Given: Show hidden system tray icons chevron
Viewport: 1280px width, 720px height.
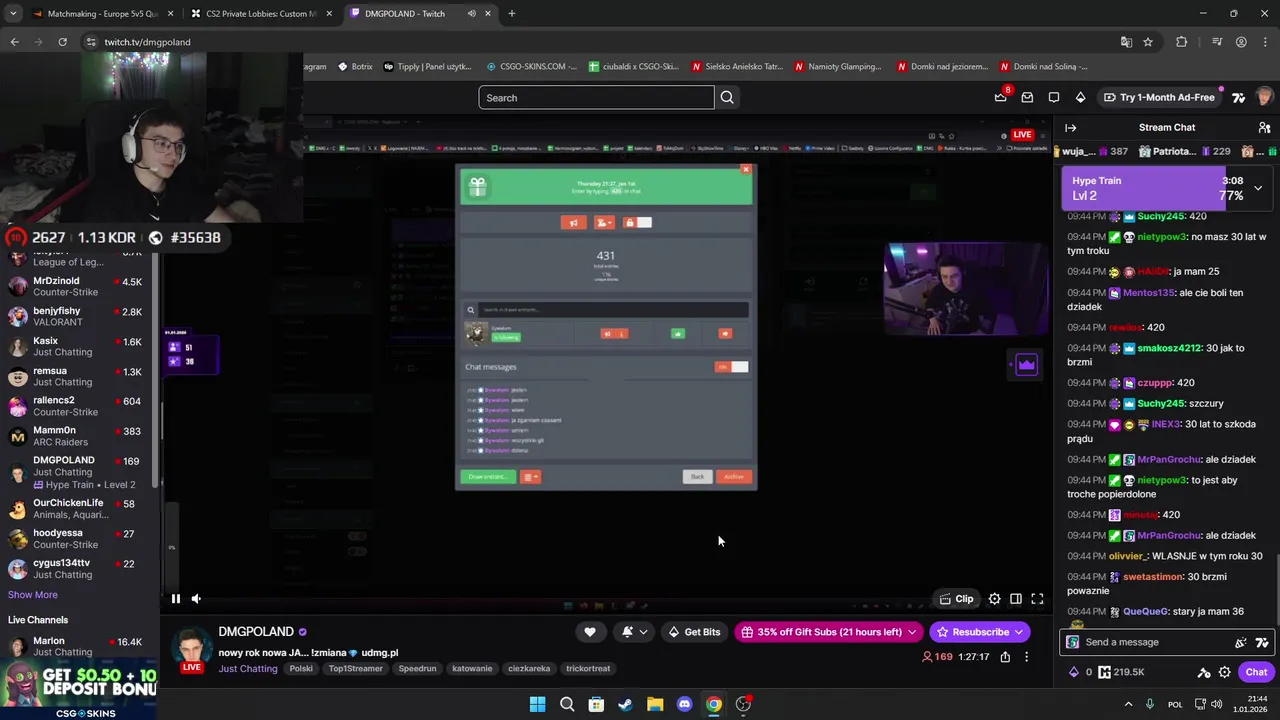Looking at the screenshot, I should click(x=1129, y=704).
